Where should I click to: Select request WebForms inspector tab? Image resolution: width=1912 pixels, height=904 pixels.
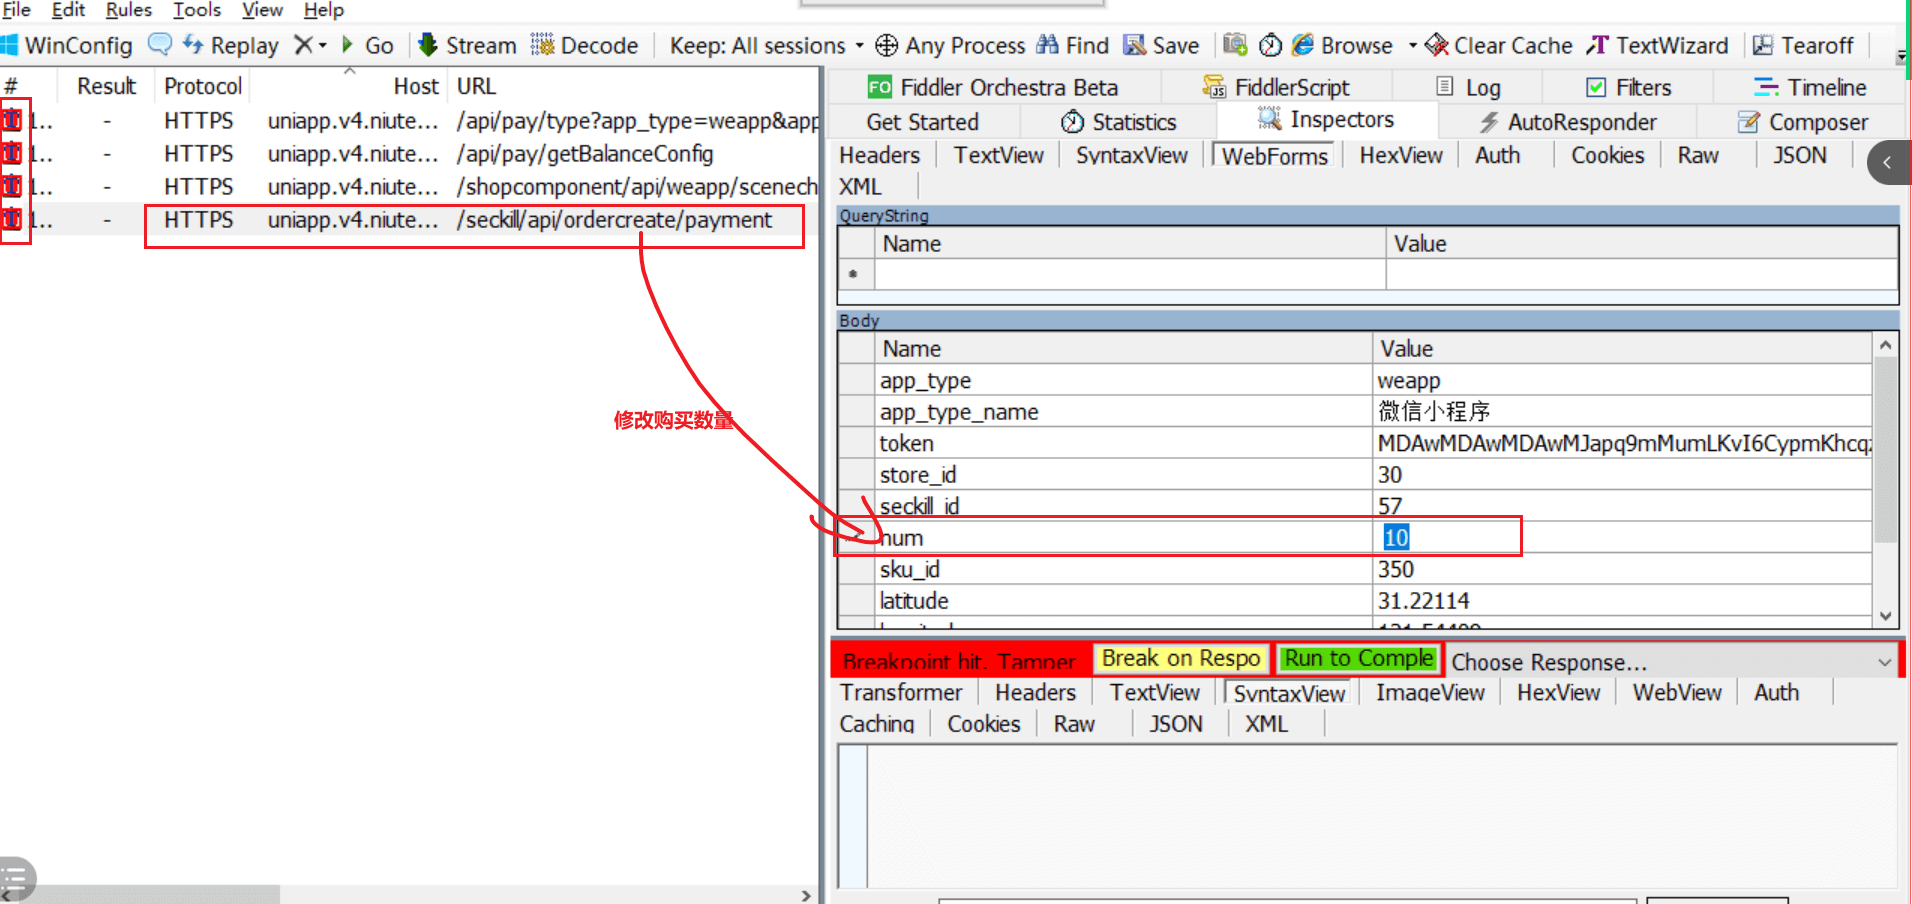click(x=1275, y=156)
